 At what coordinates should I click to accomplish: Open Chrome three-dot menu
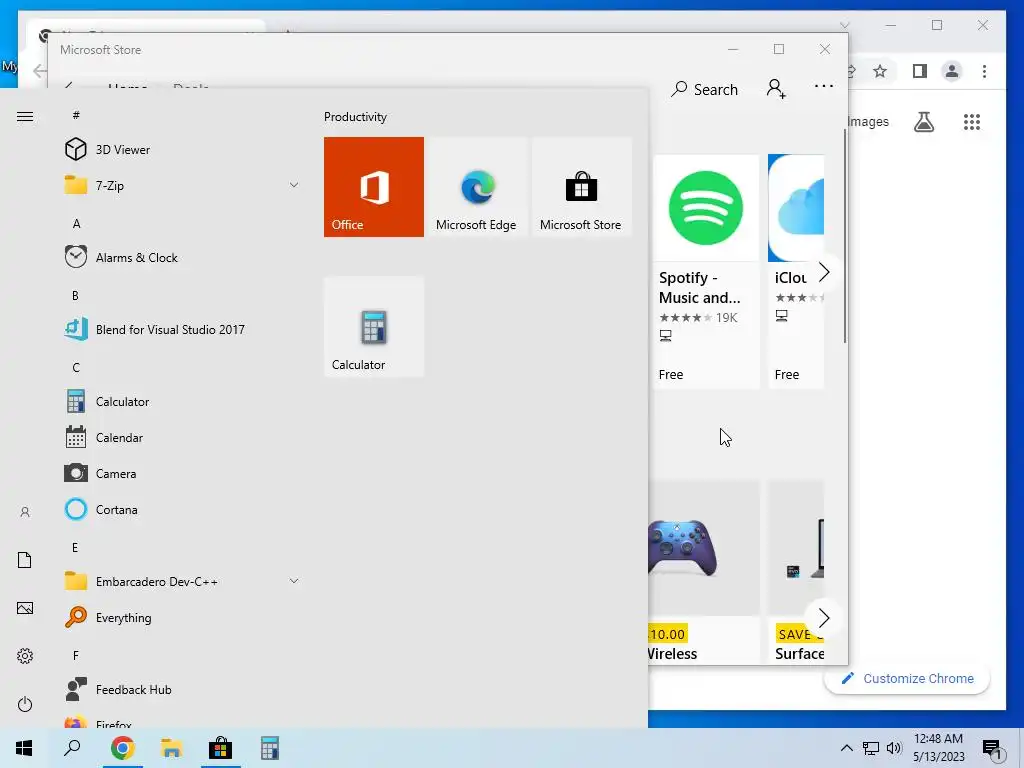pos(984,71)
